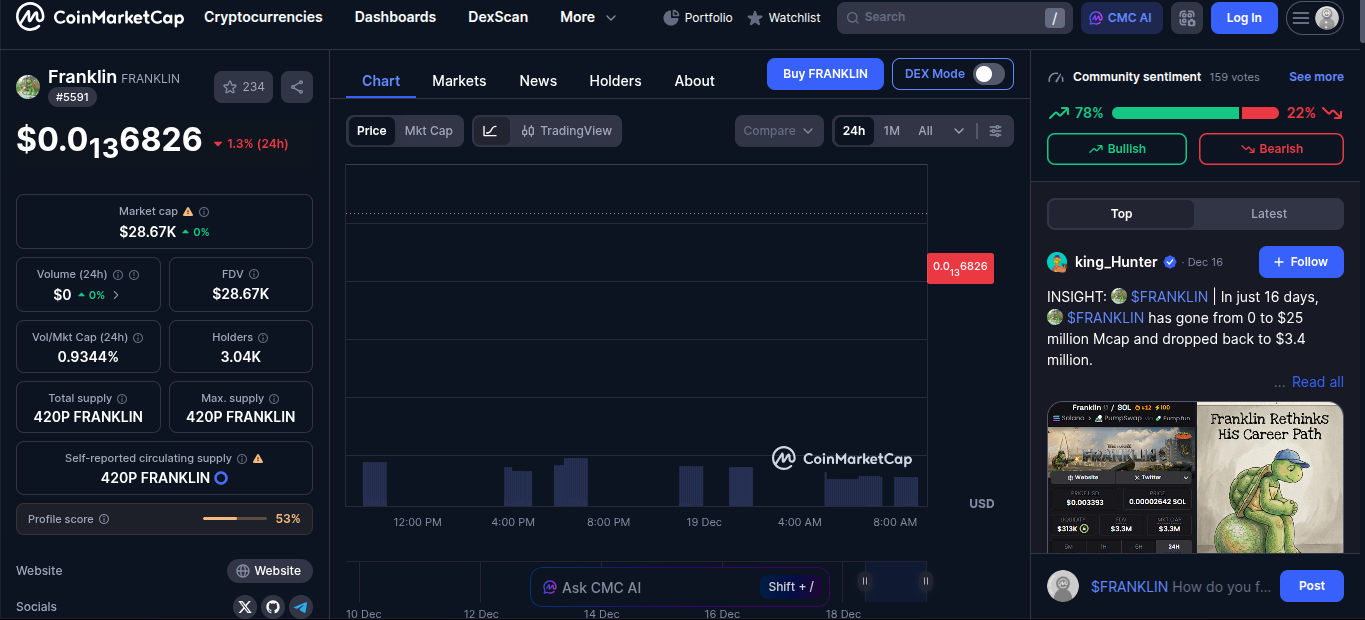Open the GitHub social link
This screenshot has width=1365, height=620.
click(273, 607)
